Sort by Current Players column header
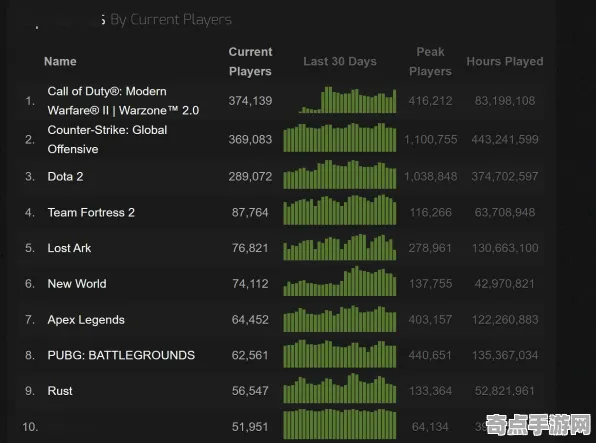596x443 pixels. 250,61
